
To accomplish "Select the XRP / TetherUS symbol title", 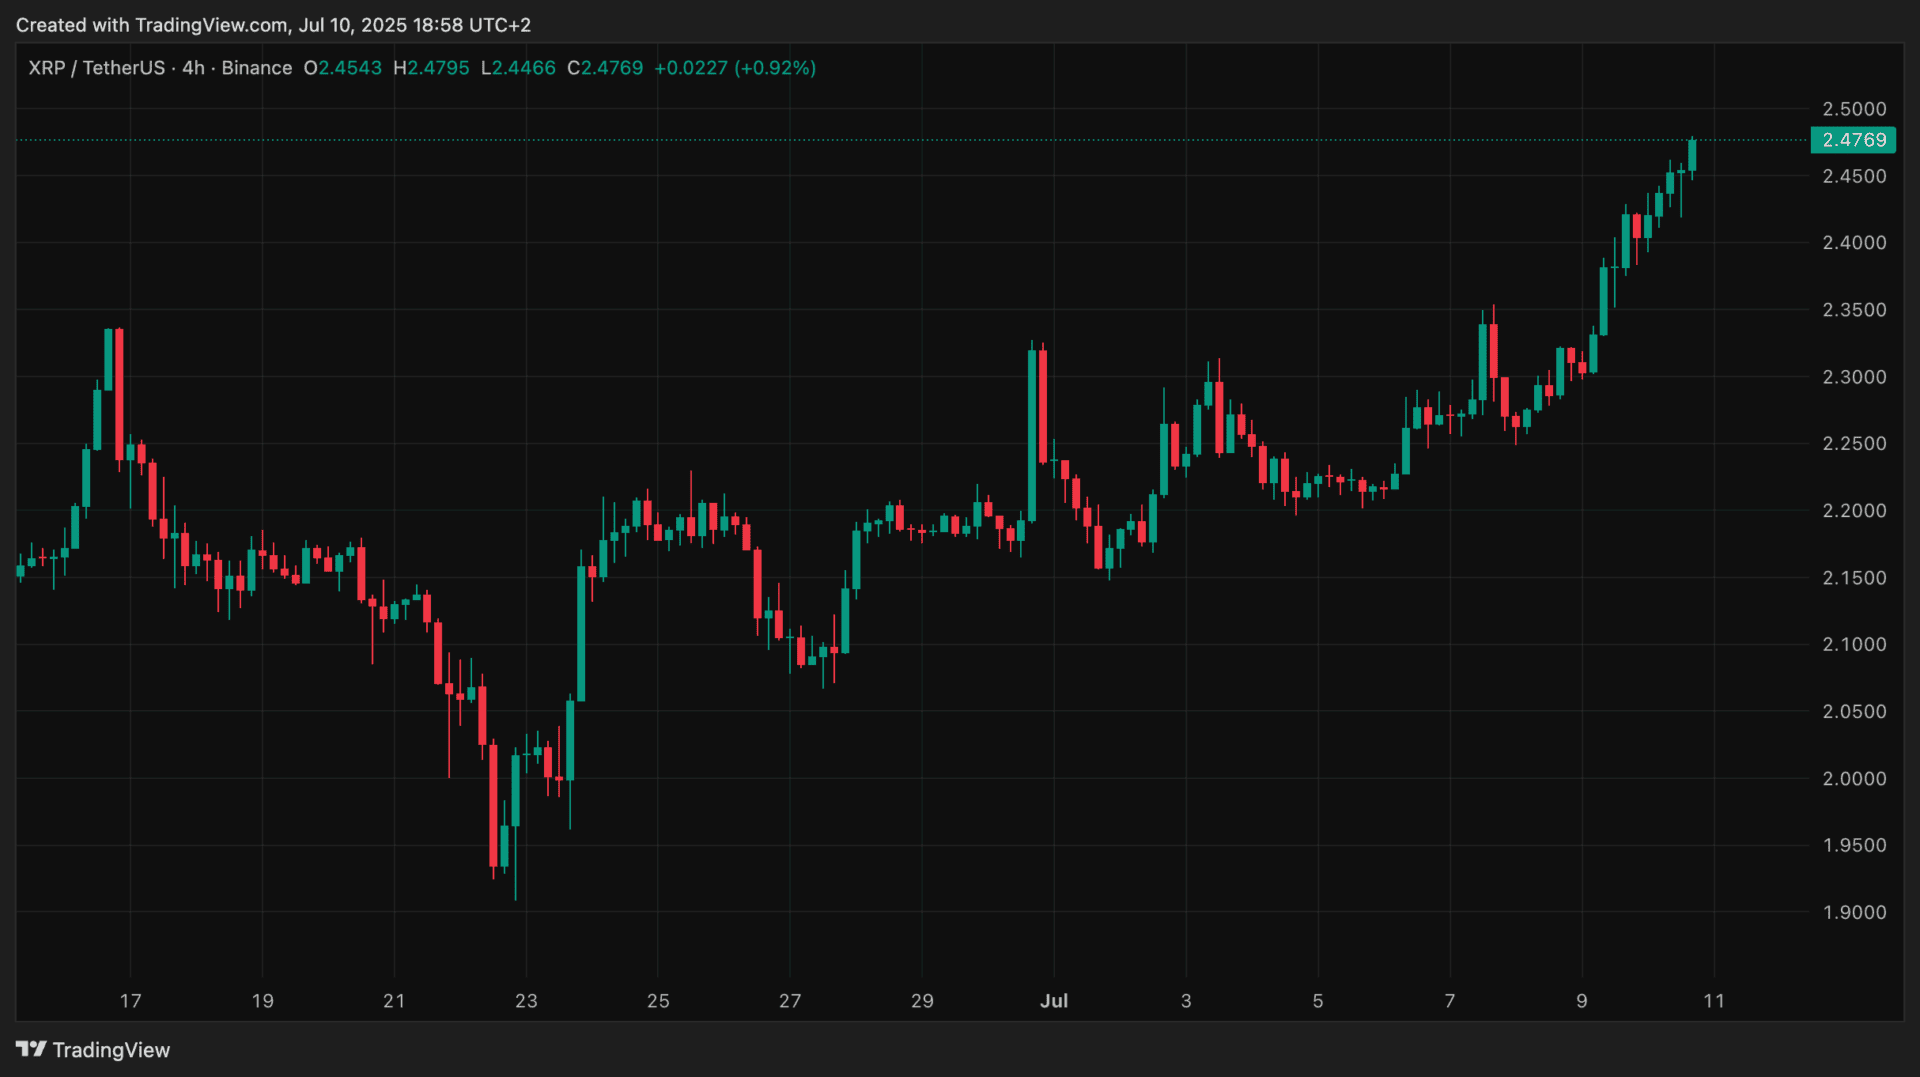I will coord(96,68).
